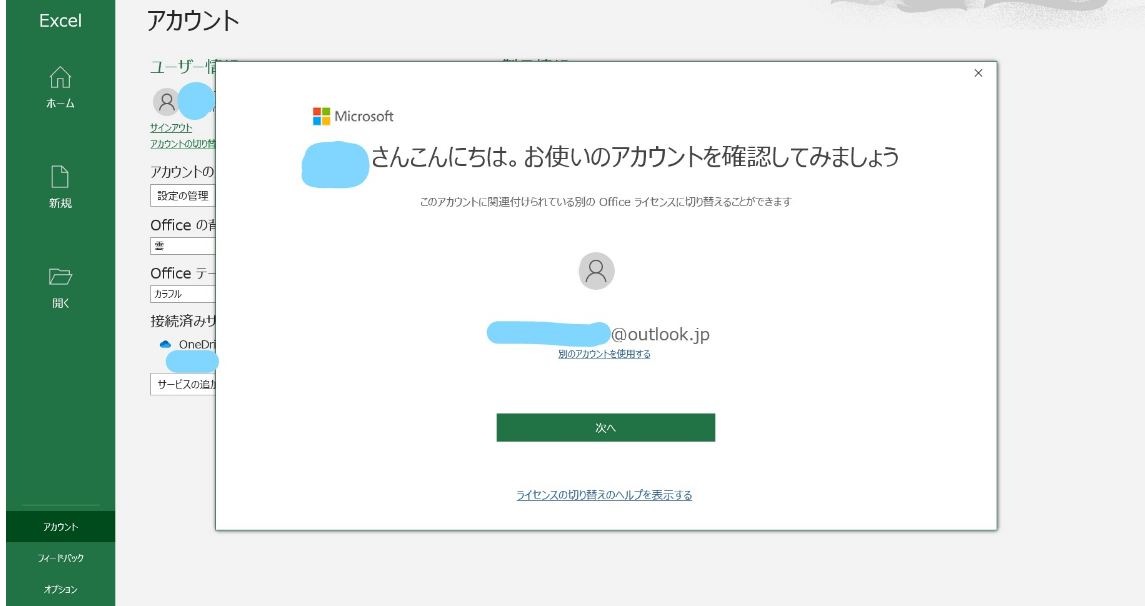Click the サービスの追加 button
Image resolution: width=1145 pixels, height=606 pixels.
[x=183, y=384]
